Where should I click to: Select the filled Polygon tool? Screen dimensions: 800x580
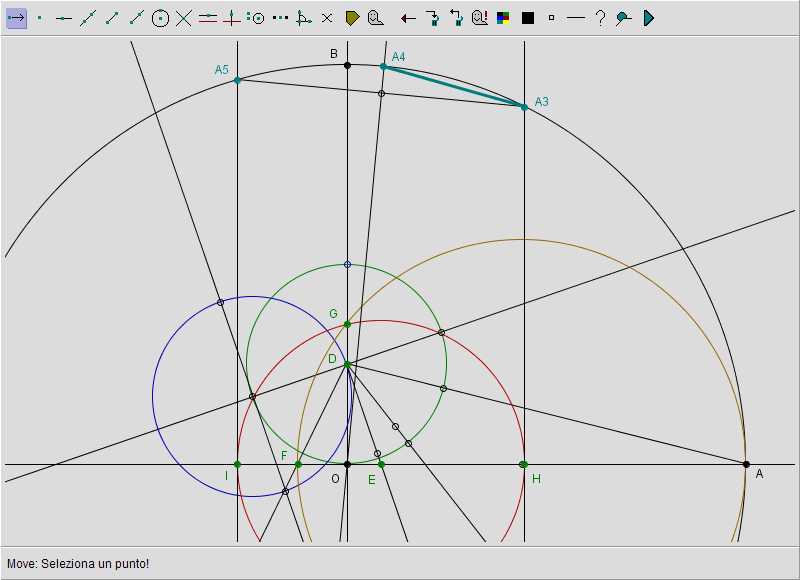(353, 18)
